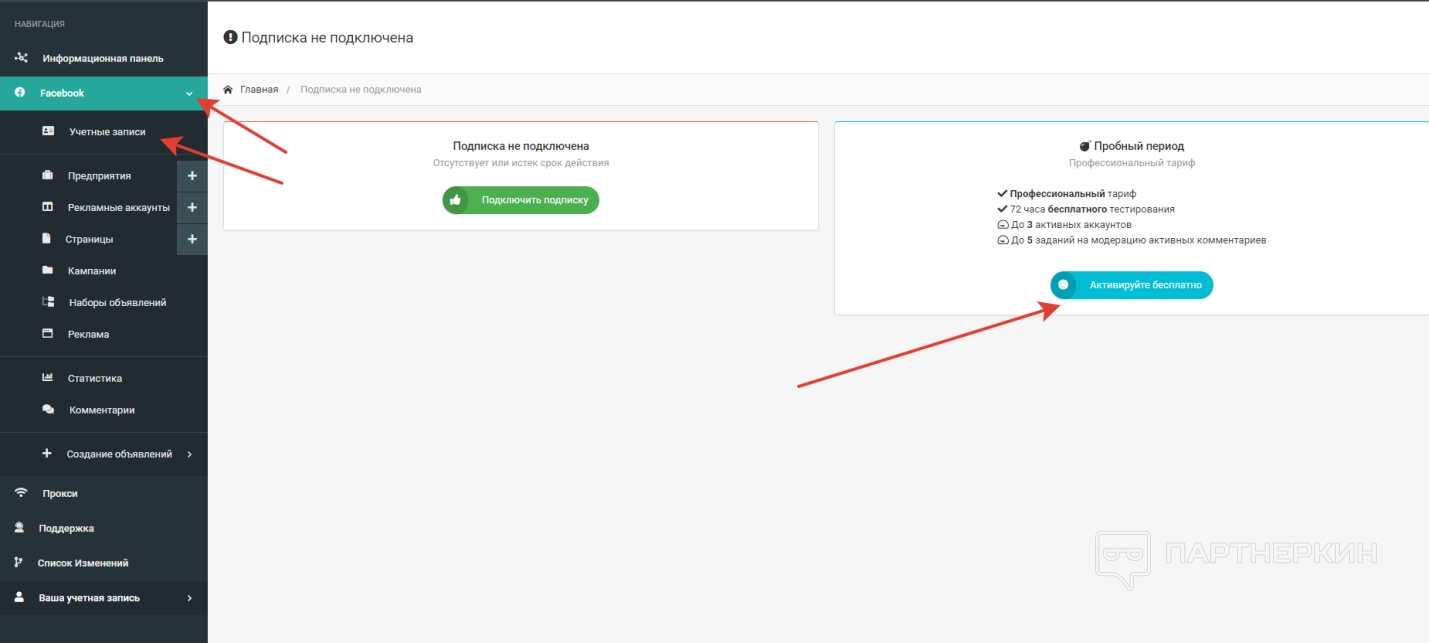This screenshot has height=643, width=1429.
Task: Click text Отсутствует или истек срок действия
Action: click(521, 162)
